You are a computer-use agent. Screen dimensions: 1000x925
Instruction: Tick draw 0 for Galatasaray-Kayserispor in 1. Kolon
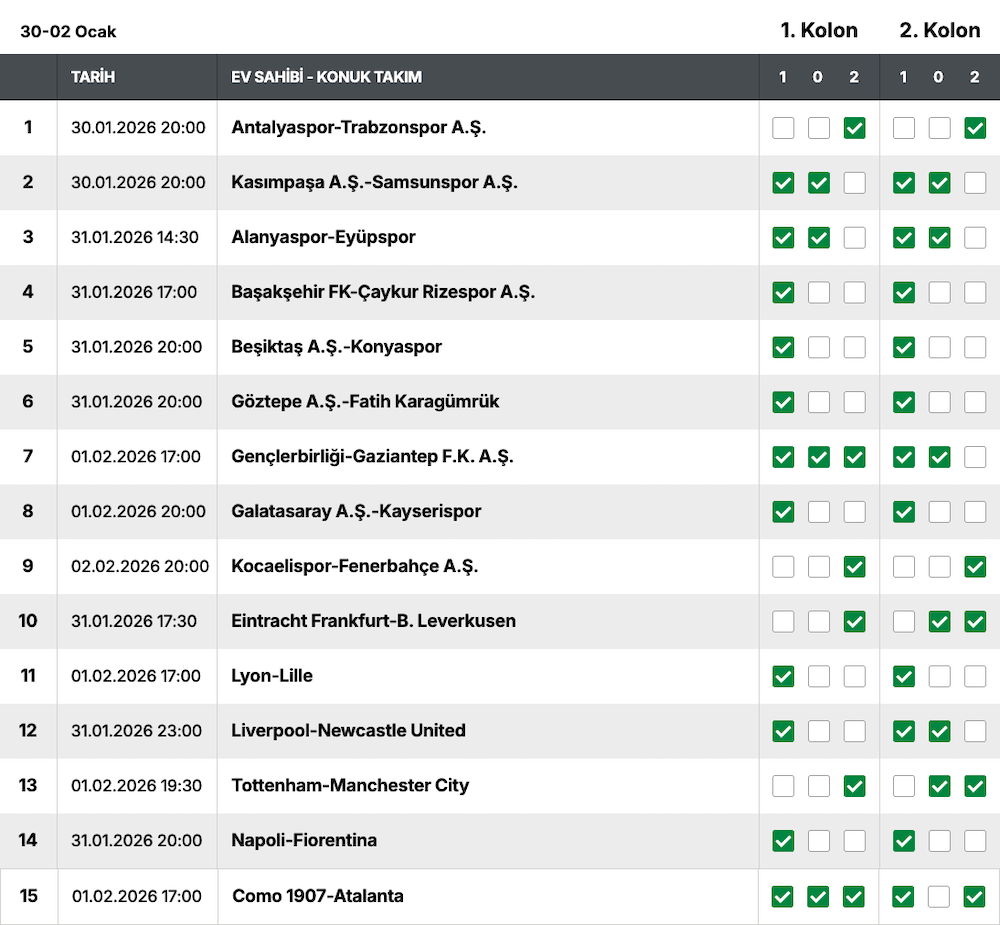click(x=819, y=512)
